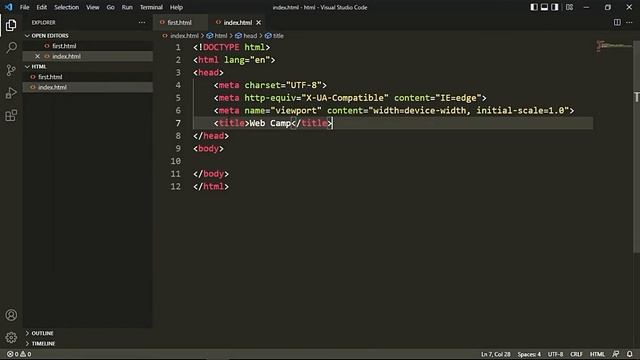Image resolution: width=640 pixels, height=360 pixels.
Task: Click title element in breadcrumb
Action: coord(278,36)
